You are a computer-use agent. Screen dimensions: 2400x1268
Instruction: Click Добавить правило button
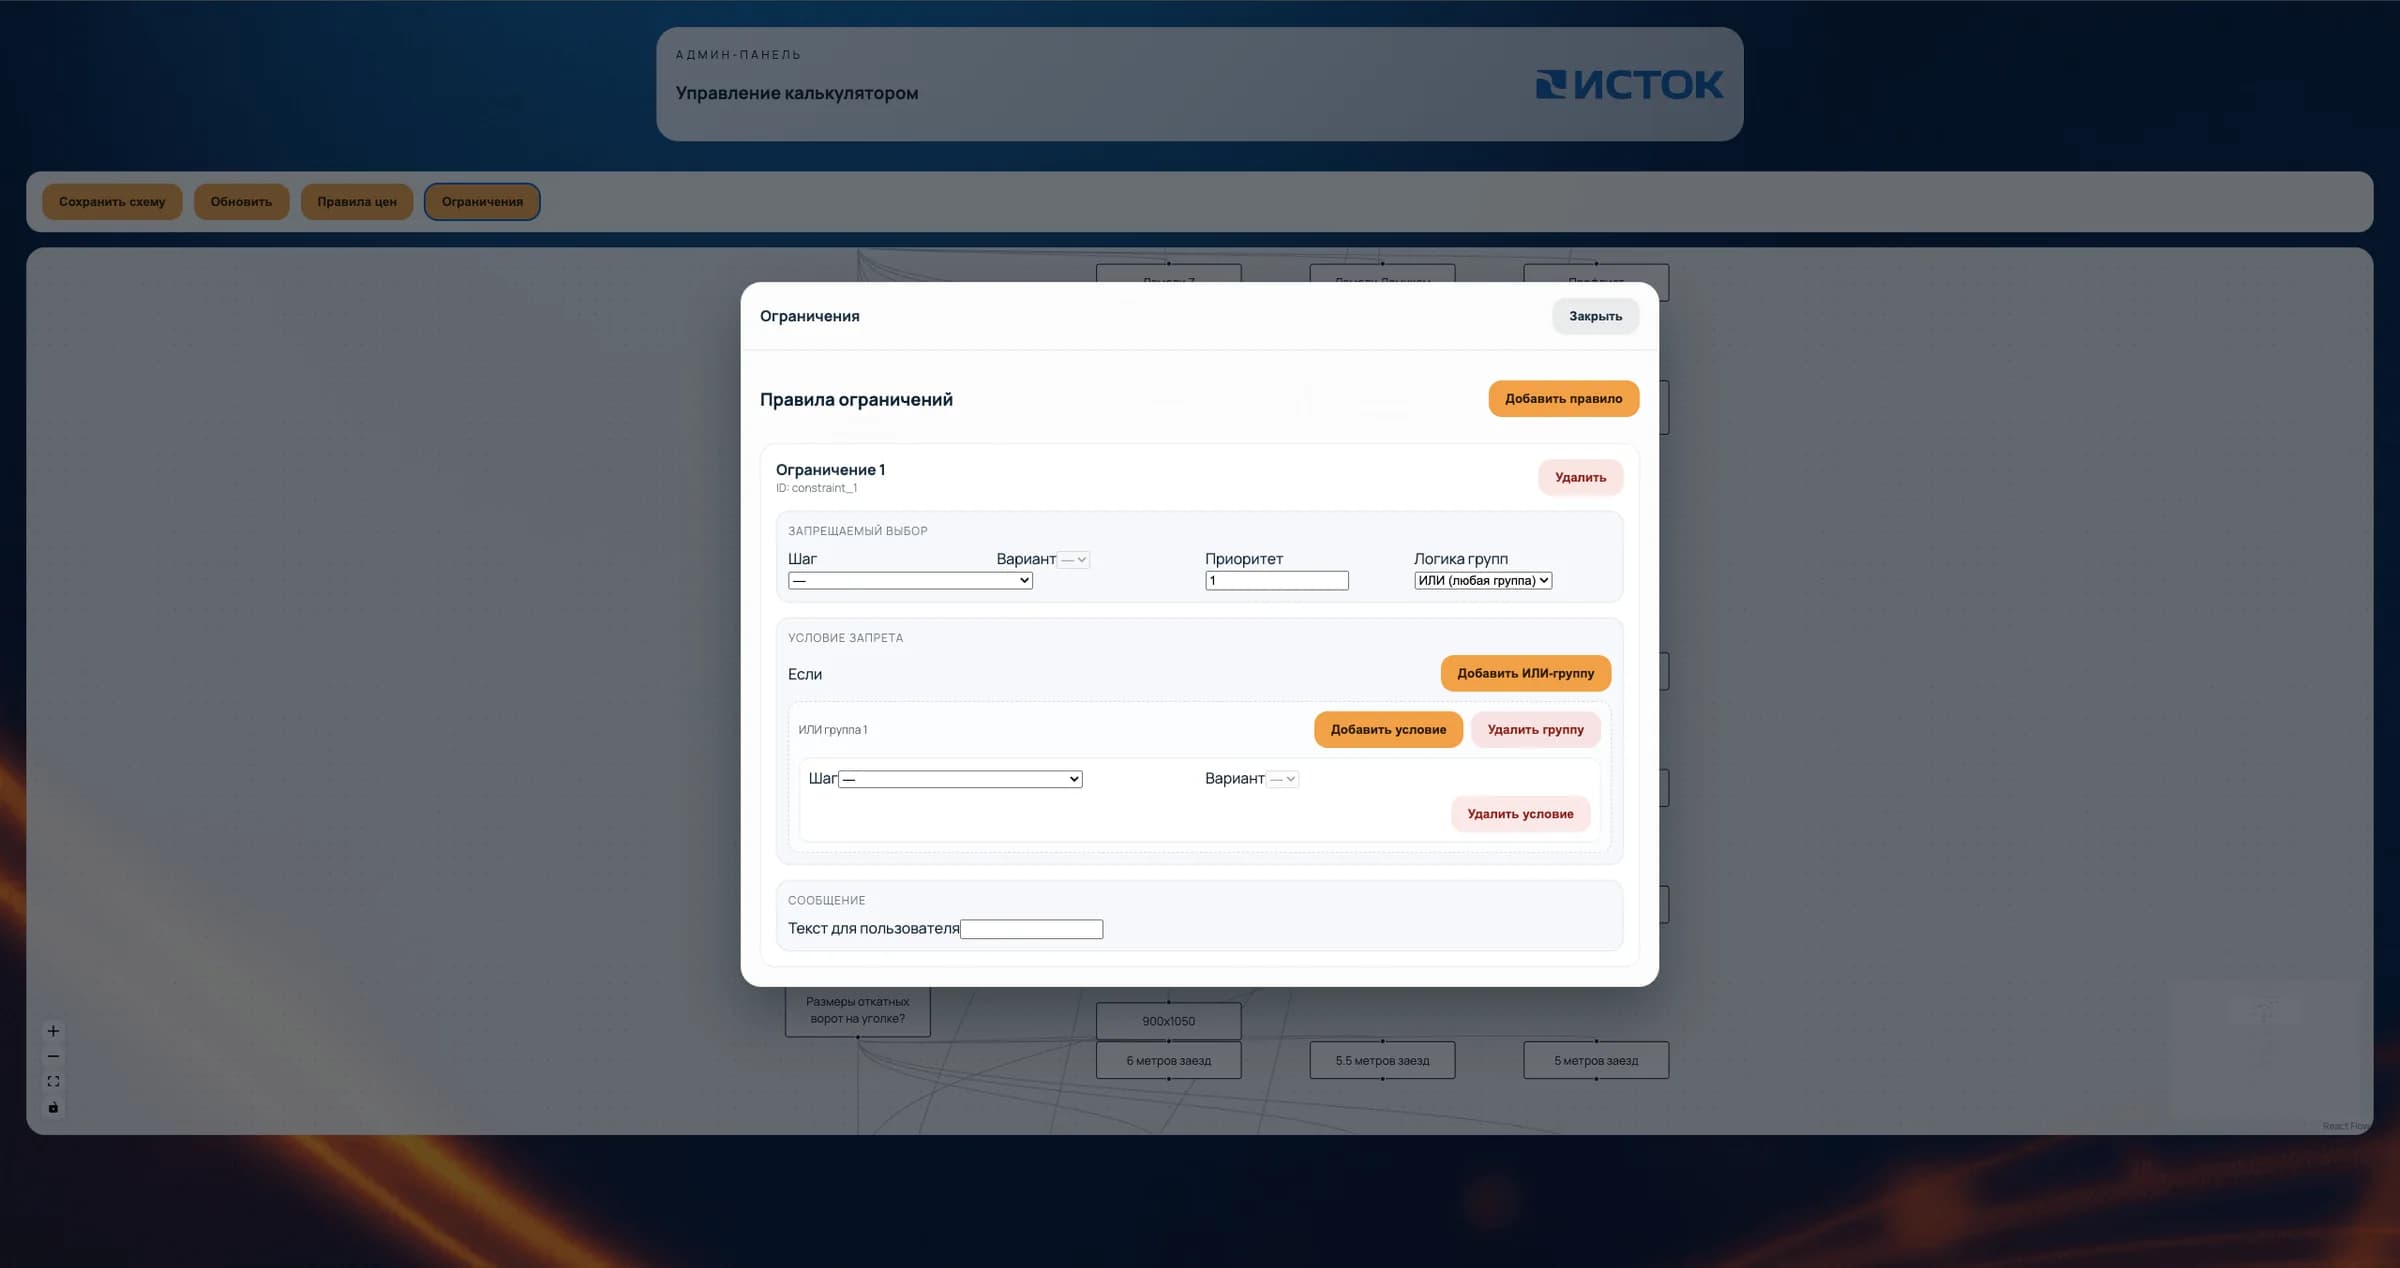click(x=1563, y=398)
